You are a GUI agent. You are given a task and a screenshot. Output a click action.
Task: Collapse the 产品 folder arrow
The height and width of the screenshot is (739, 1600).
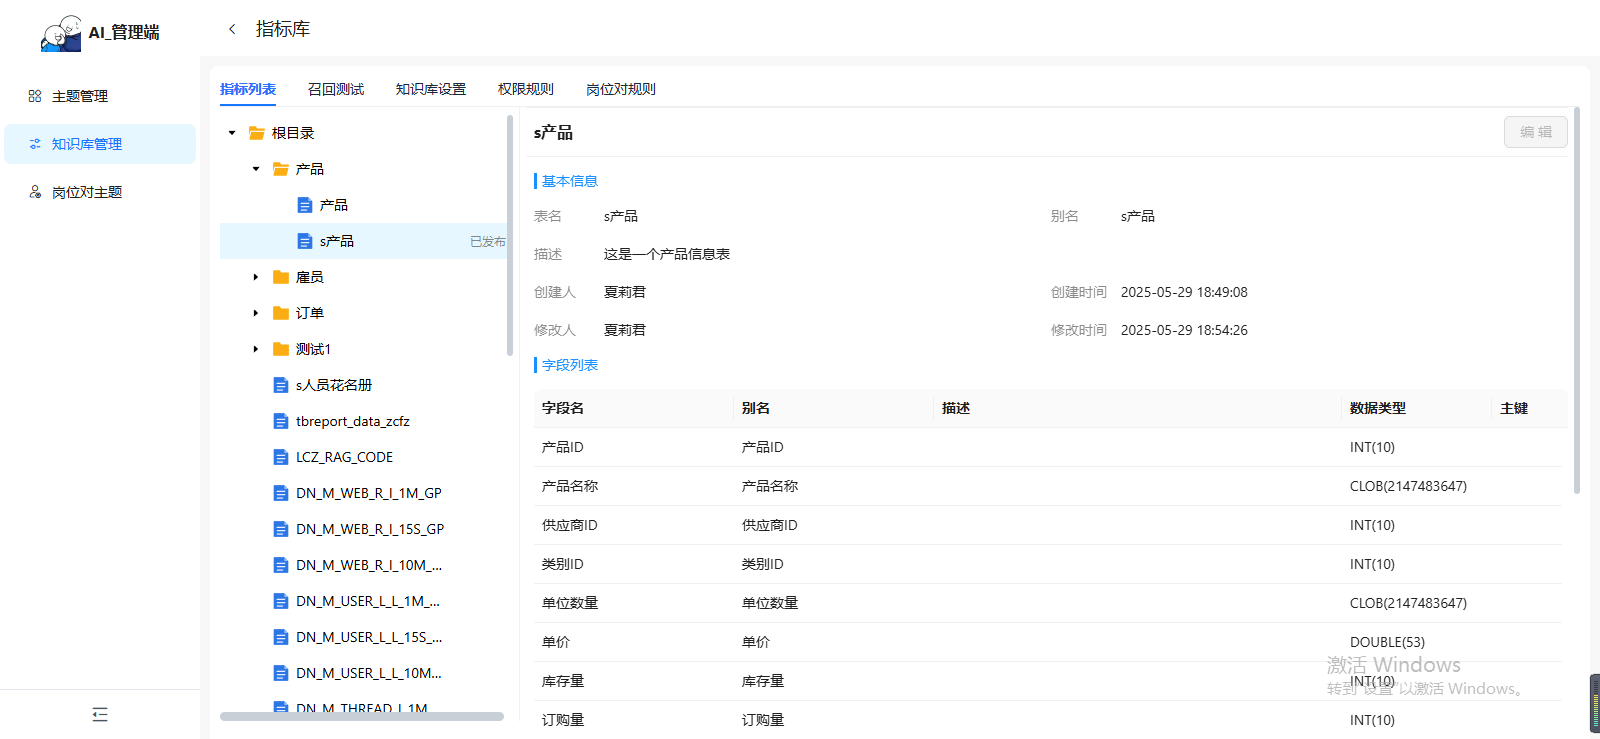256,169
